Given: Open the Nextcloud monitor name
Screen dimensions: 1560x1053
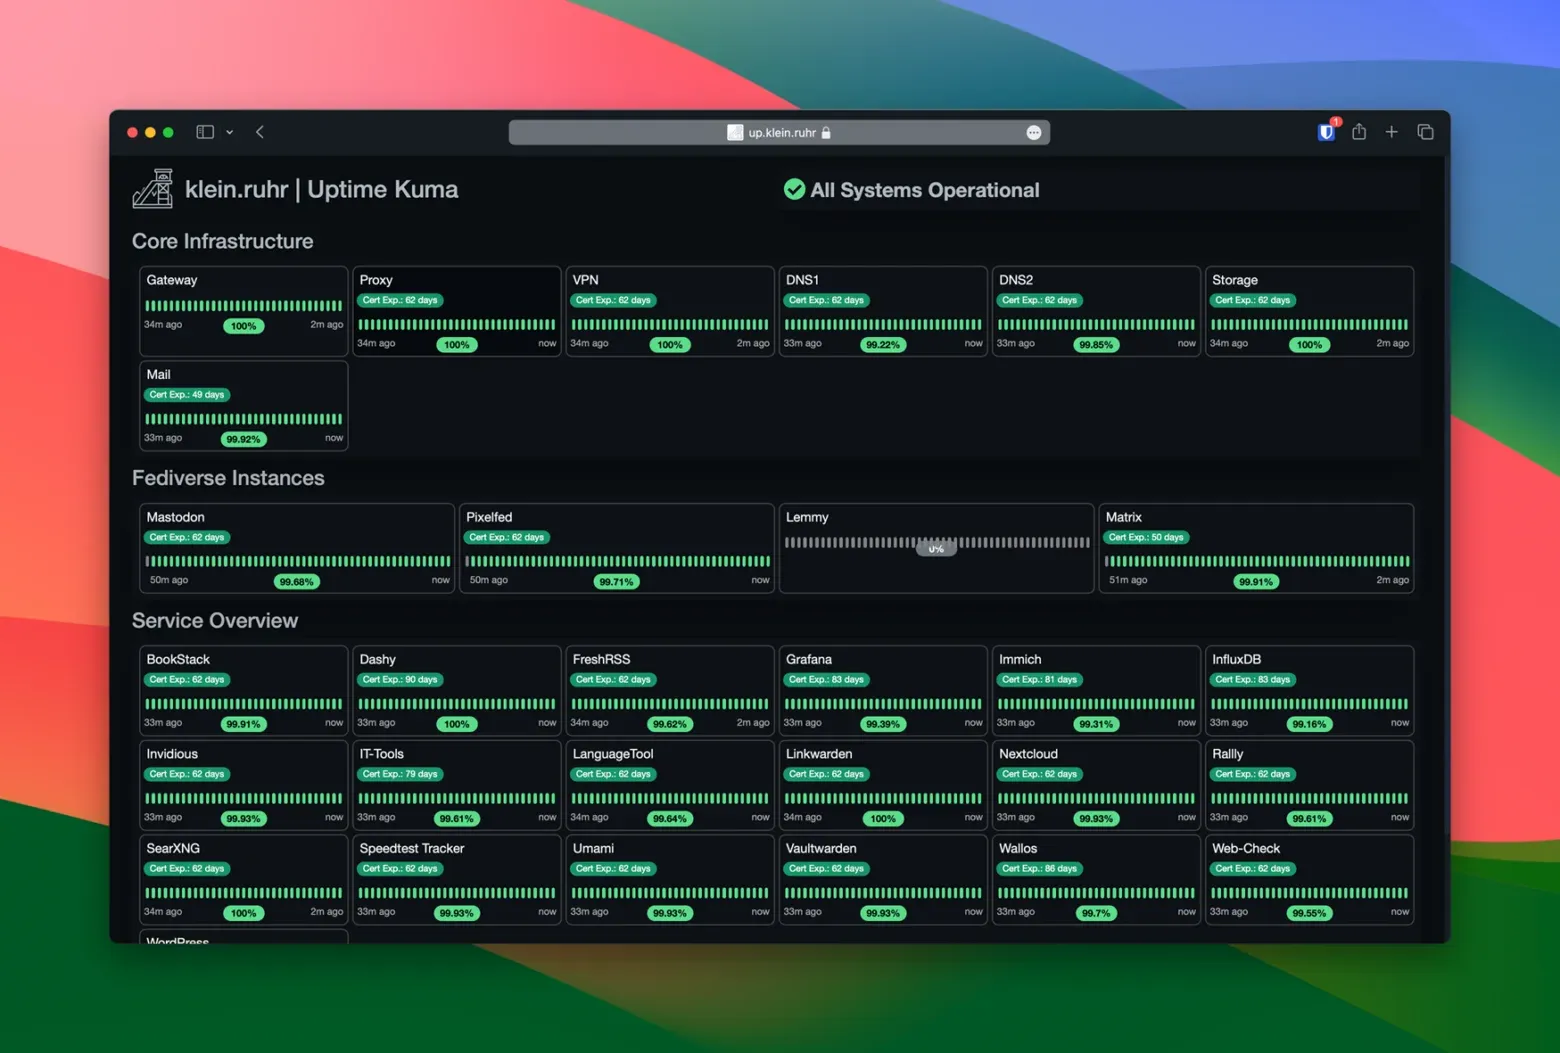Looking at the screenshot, I should [1028, 754].
